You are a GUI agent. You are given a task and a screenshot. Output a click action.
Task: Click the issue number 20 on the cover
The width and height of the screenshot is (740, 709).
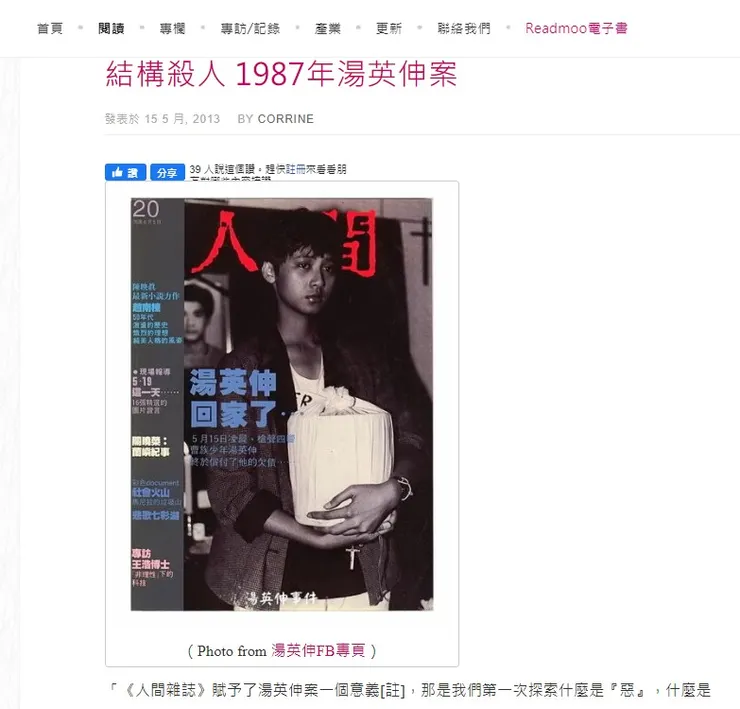[x=146, y=209]
